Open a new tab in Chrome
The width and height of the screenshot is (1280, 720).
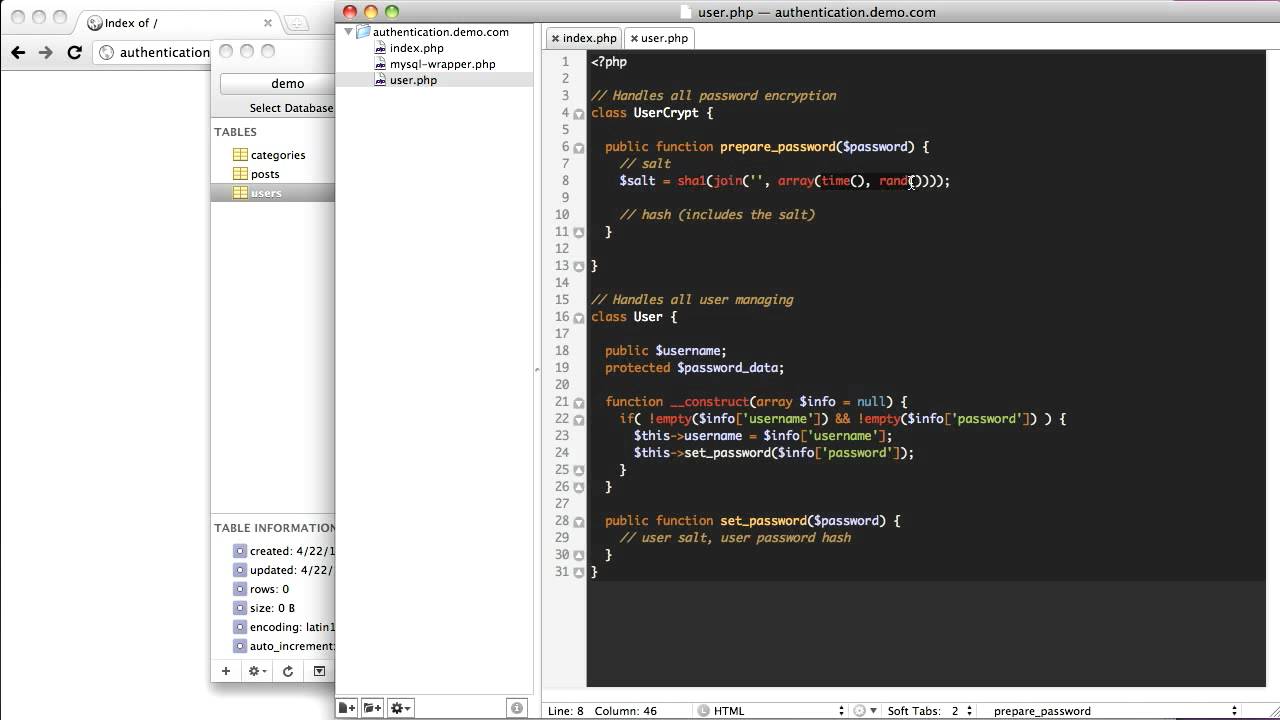297,23
